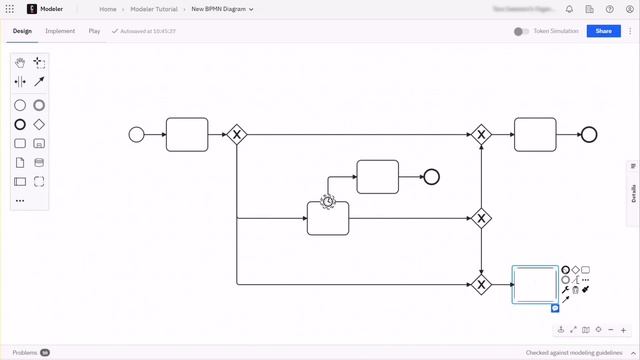Reset viewport with the target icon
640x360 pixels.
(x=598, y=329)
